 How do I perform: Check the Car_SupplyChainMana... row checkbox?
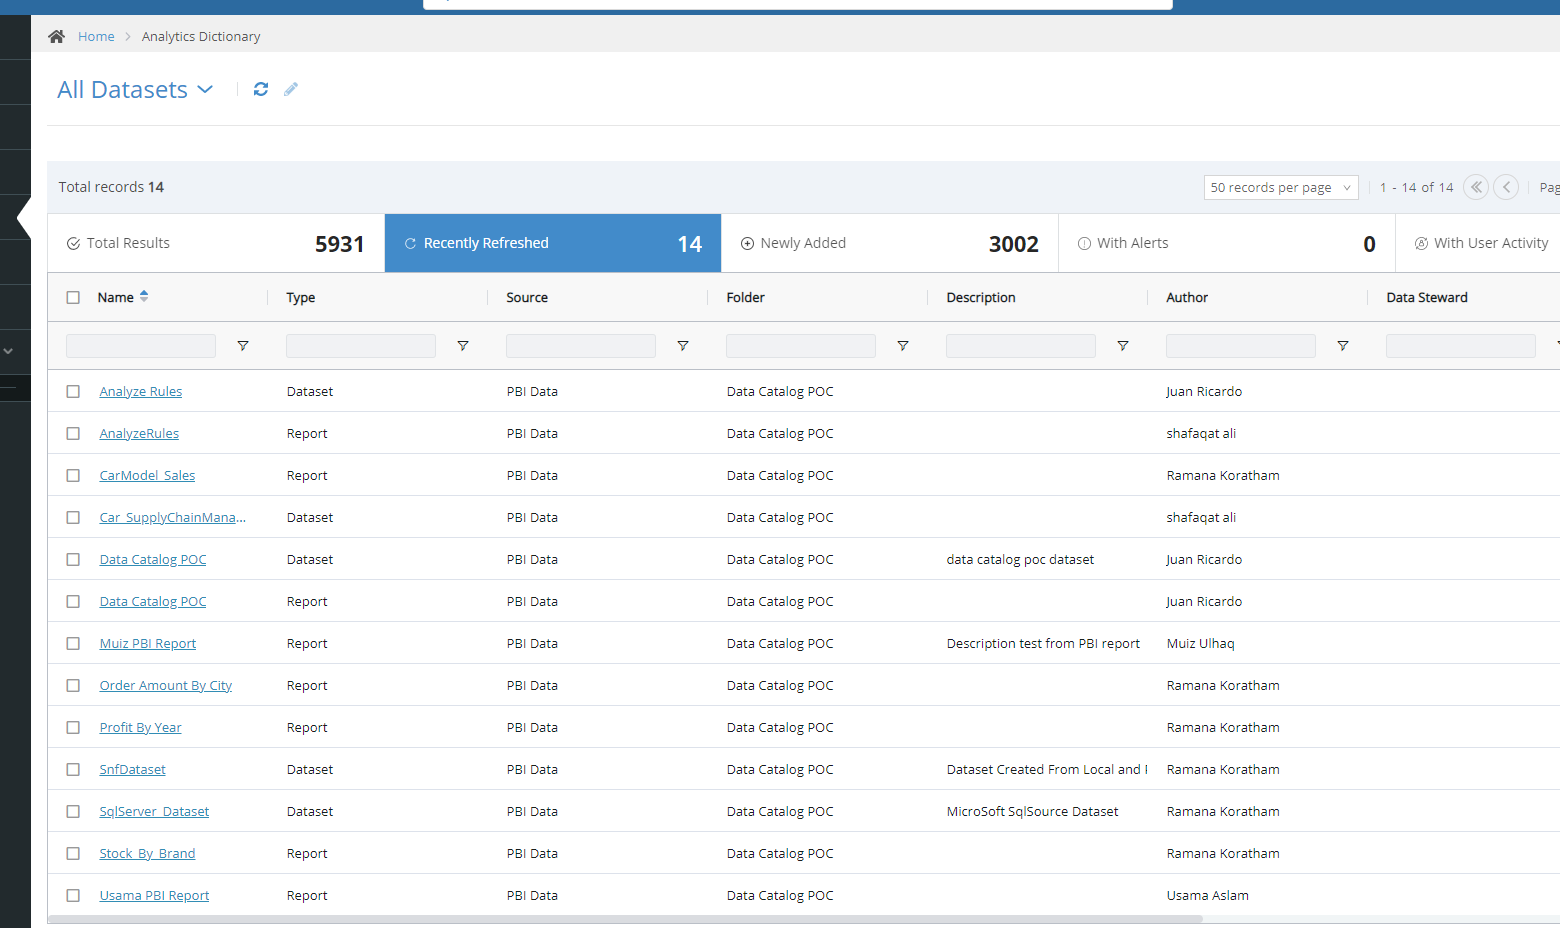[73, 517]
